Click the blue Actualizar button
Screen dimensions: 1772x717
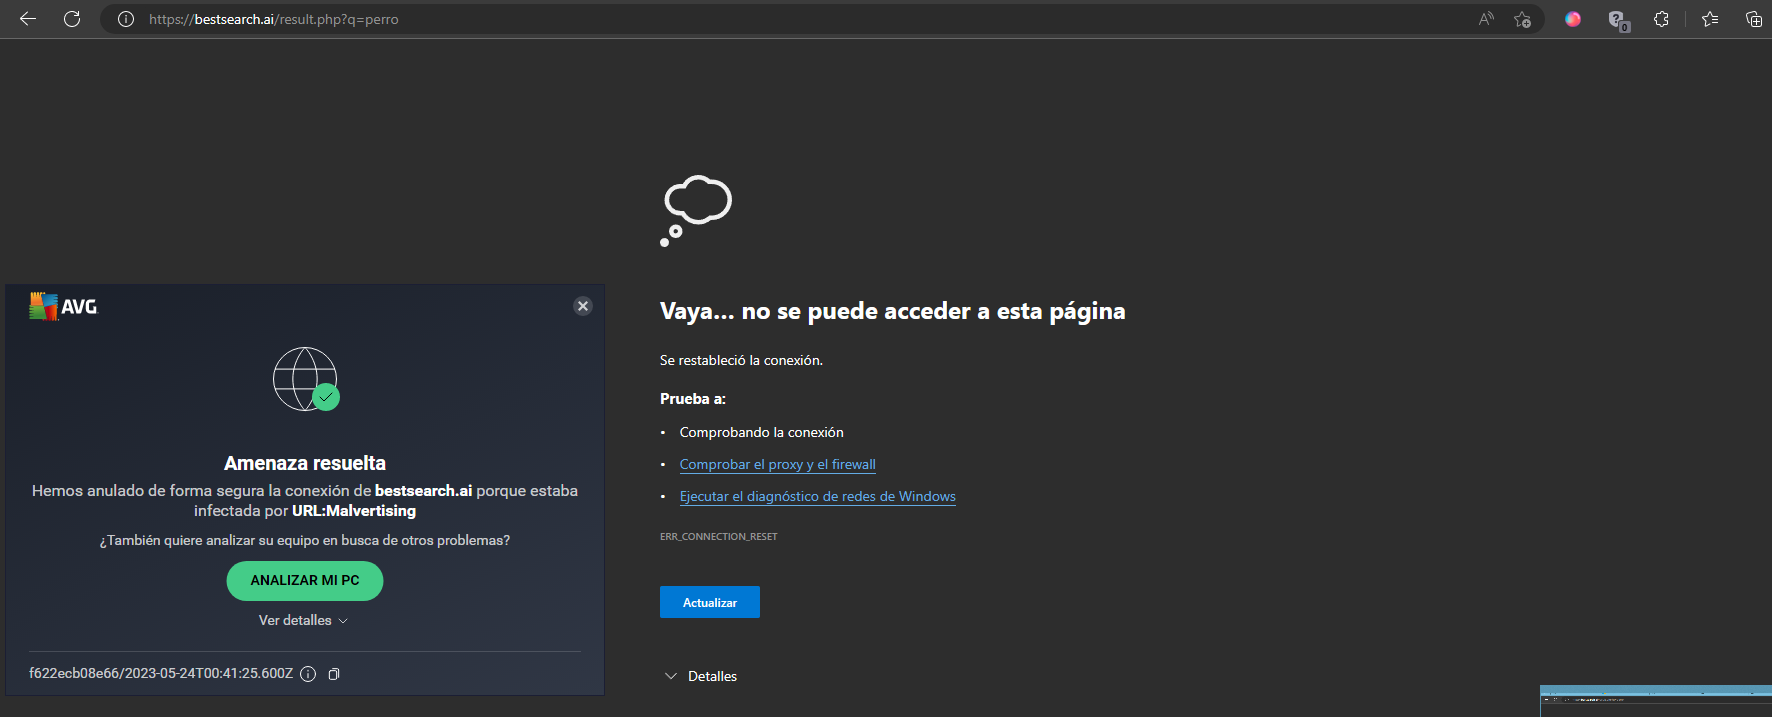pos(710,602)
